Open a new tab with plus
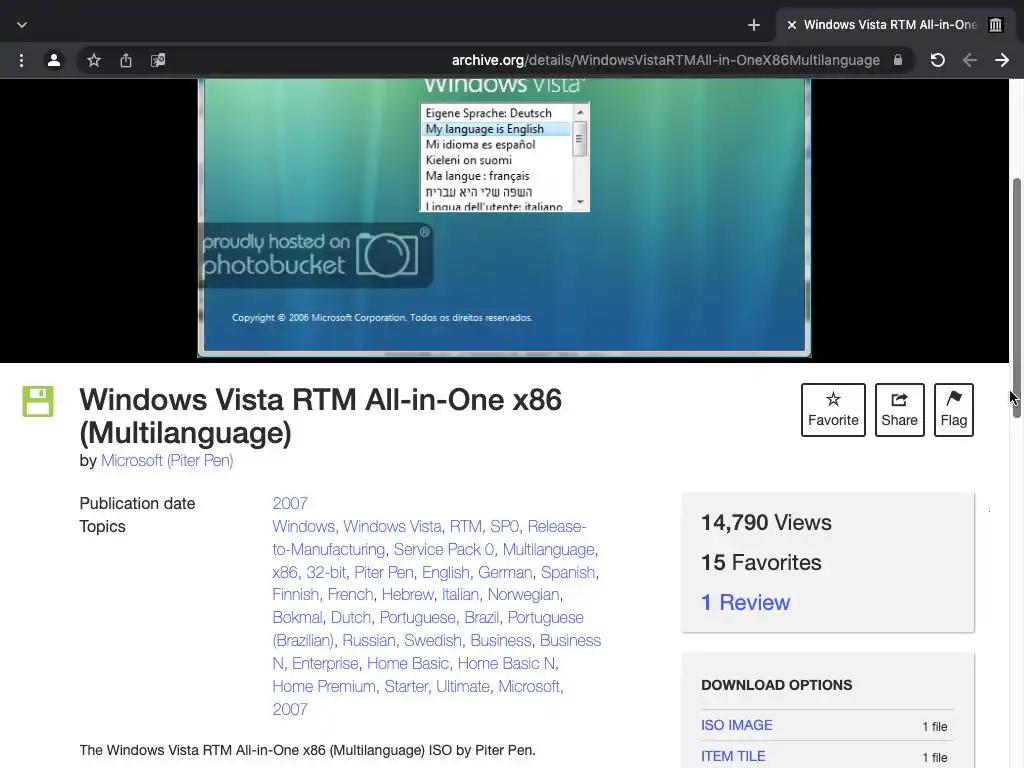 [x=754, y=25]
